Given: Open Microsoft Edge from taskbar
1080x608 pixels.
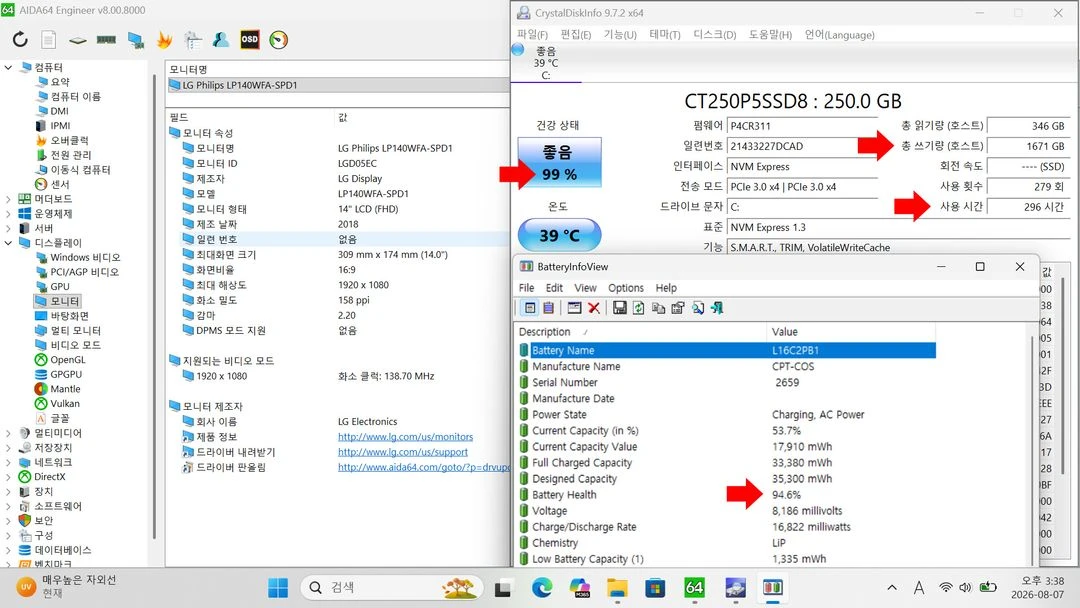Looking at the screenshot, I should [542, 587].
